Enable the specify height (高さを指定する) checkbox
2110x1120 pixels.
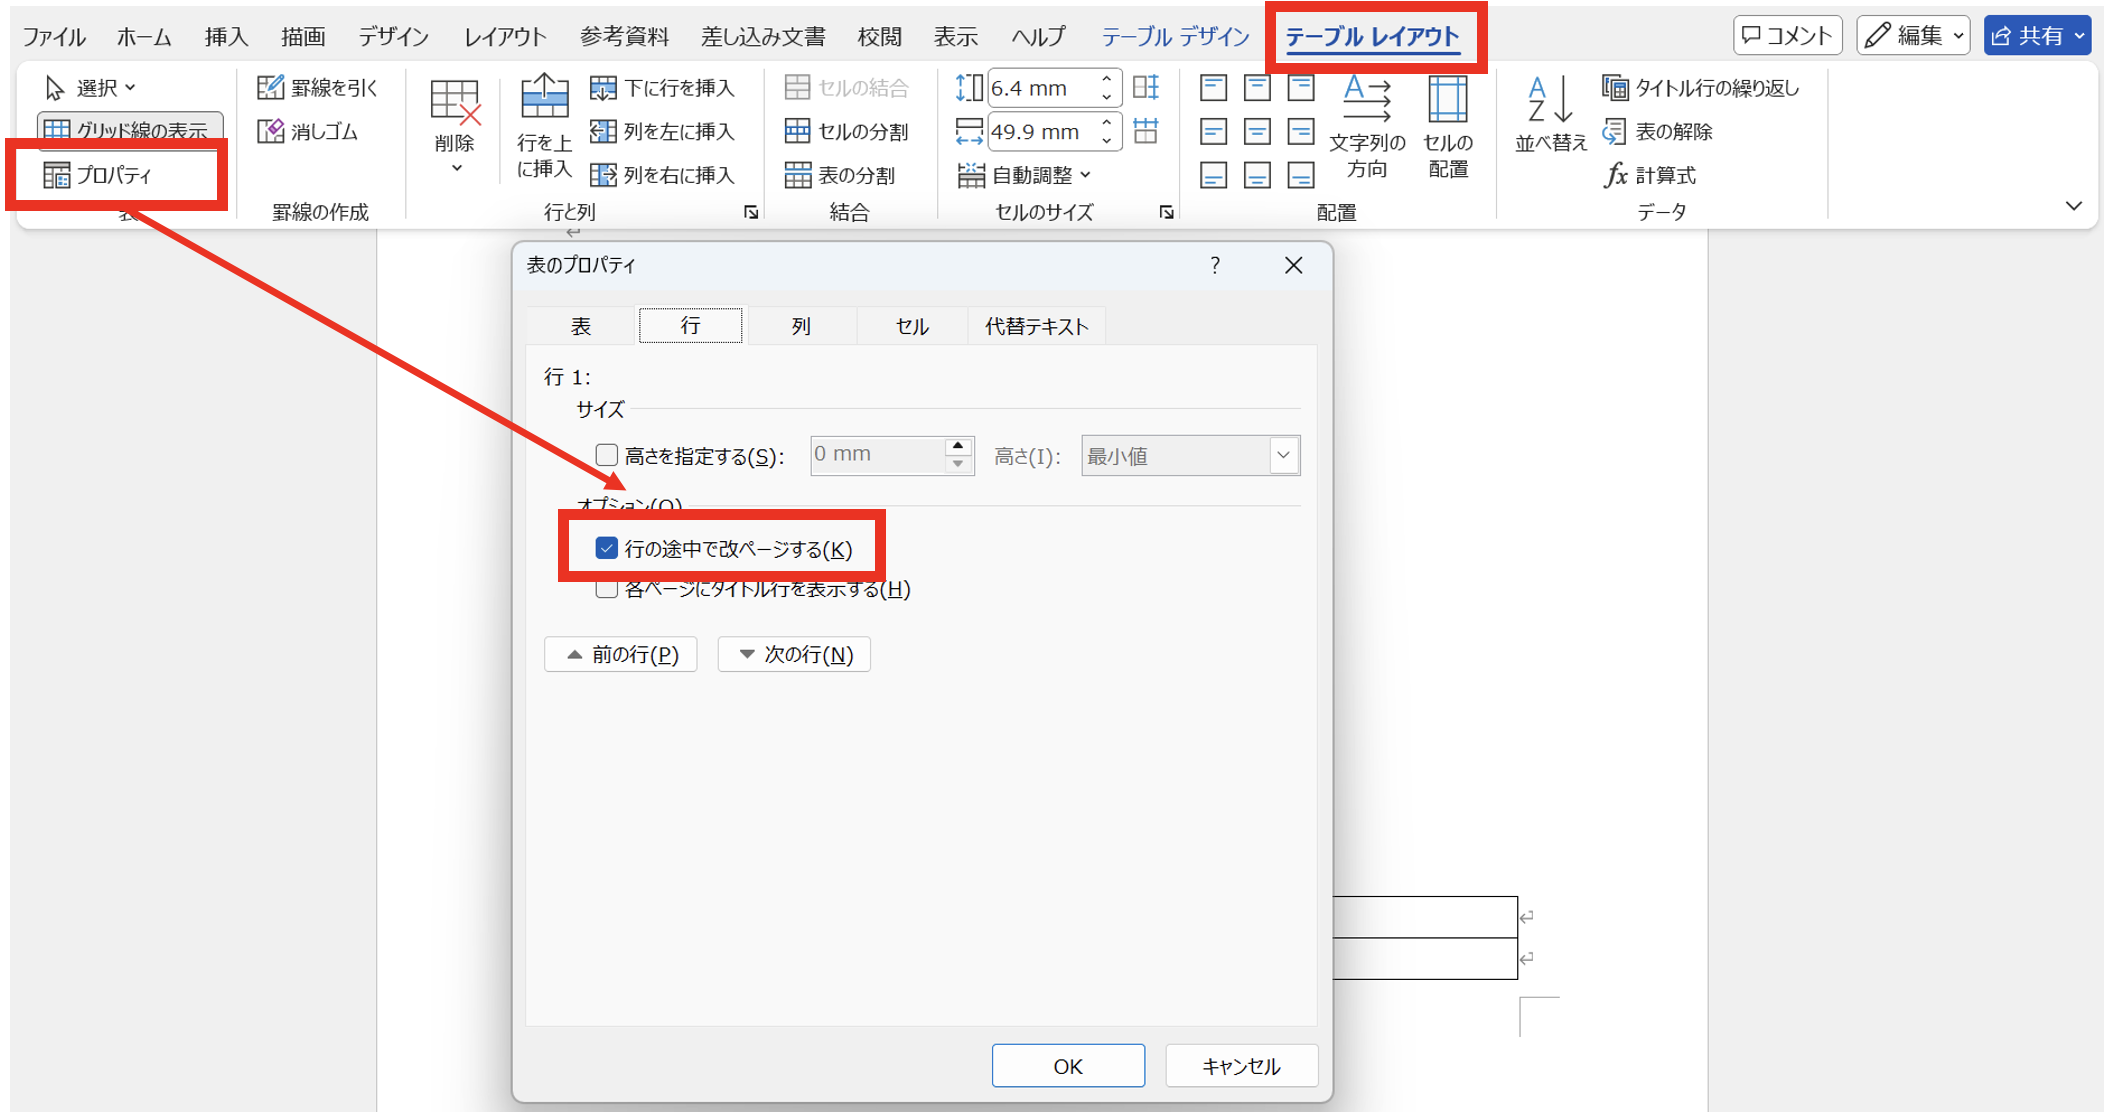[606, 456]
